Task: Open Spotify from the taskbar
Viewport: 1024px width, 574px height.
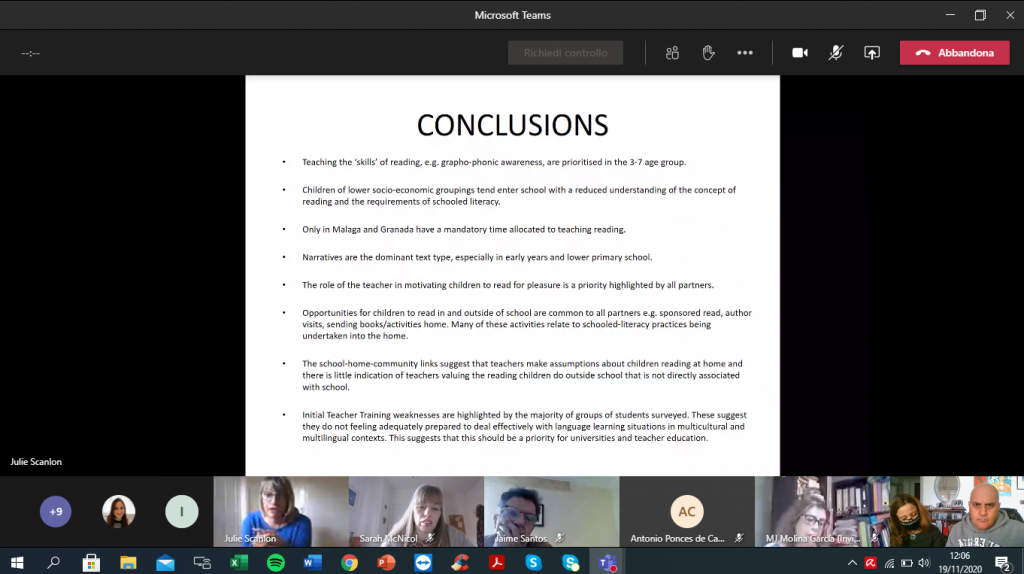Action: (275, 563)
